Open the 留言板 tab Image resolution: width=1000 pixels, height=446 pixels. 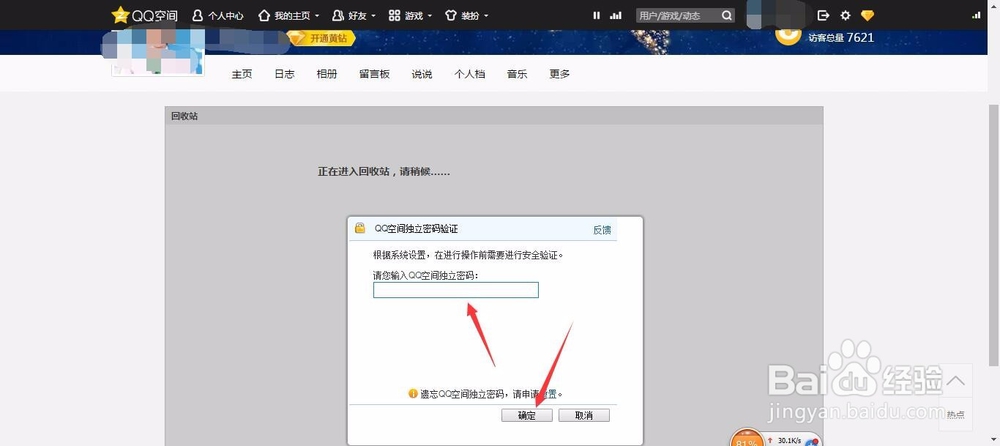(x=374, y=74)
